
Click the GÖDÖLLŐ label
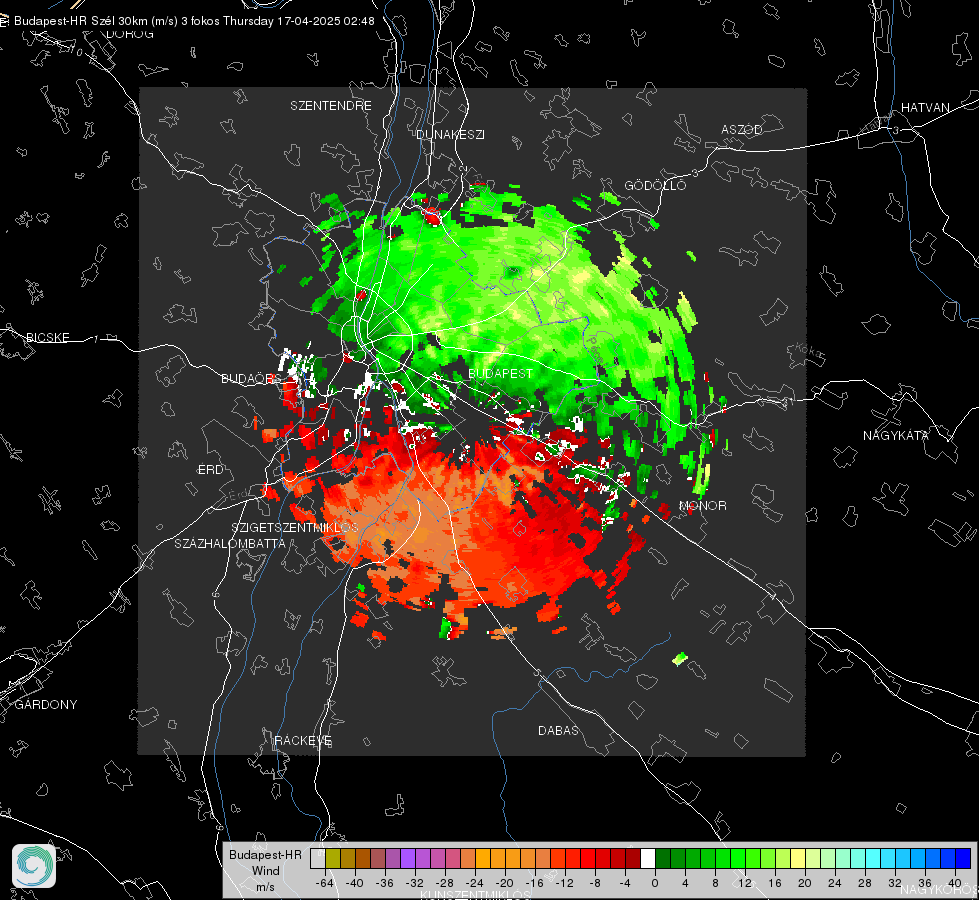655,185
